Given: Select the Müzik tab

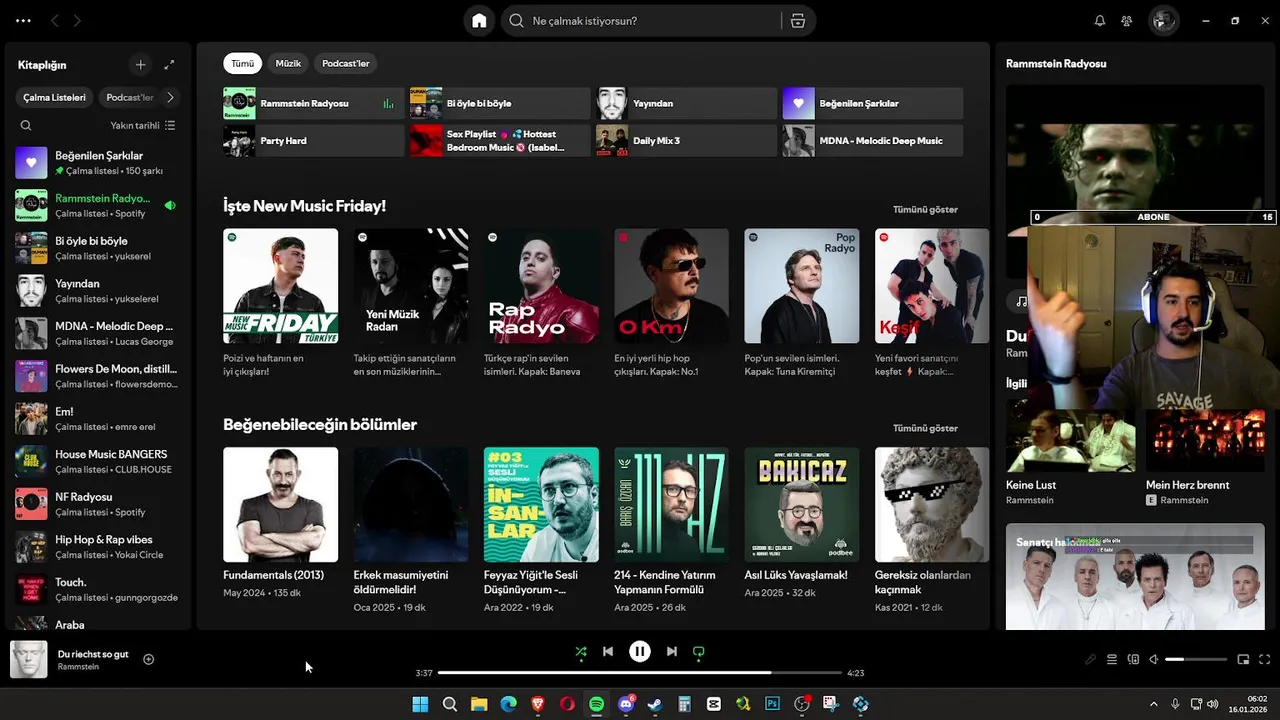Looking at the screenshot, I should [288, 63].
